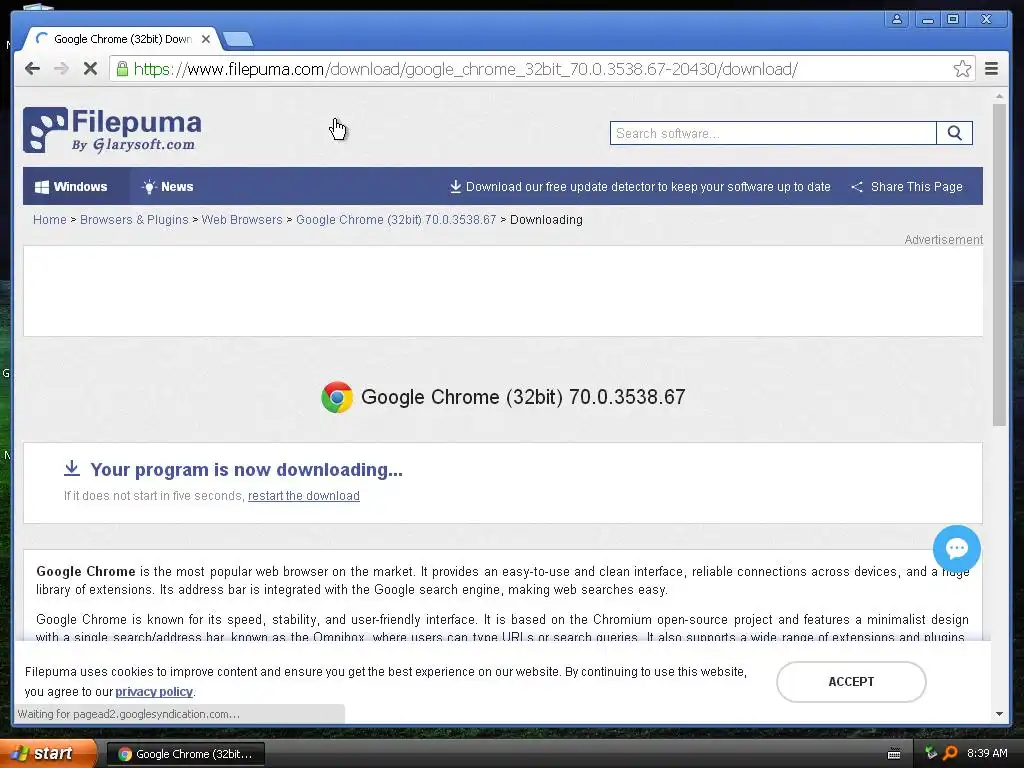The width and height of the screenshot is (1024, 768).
Task: Open the blue chat bubble widget
Action: point(957,549)
